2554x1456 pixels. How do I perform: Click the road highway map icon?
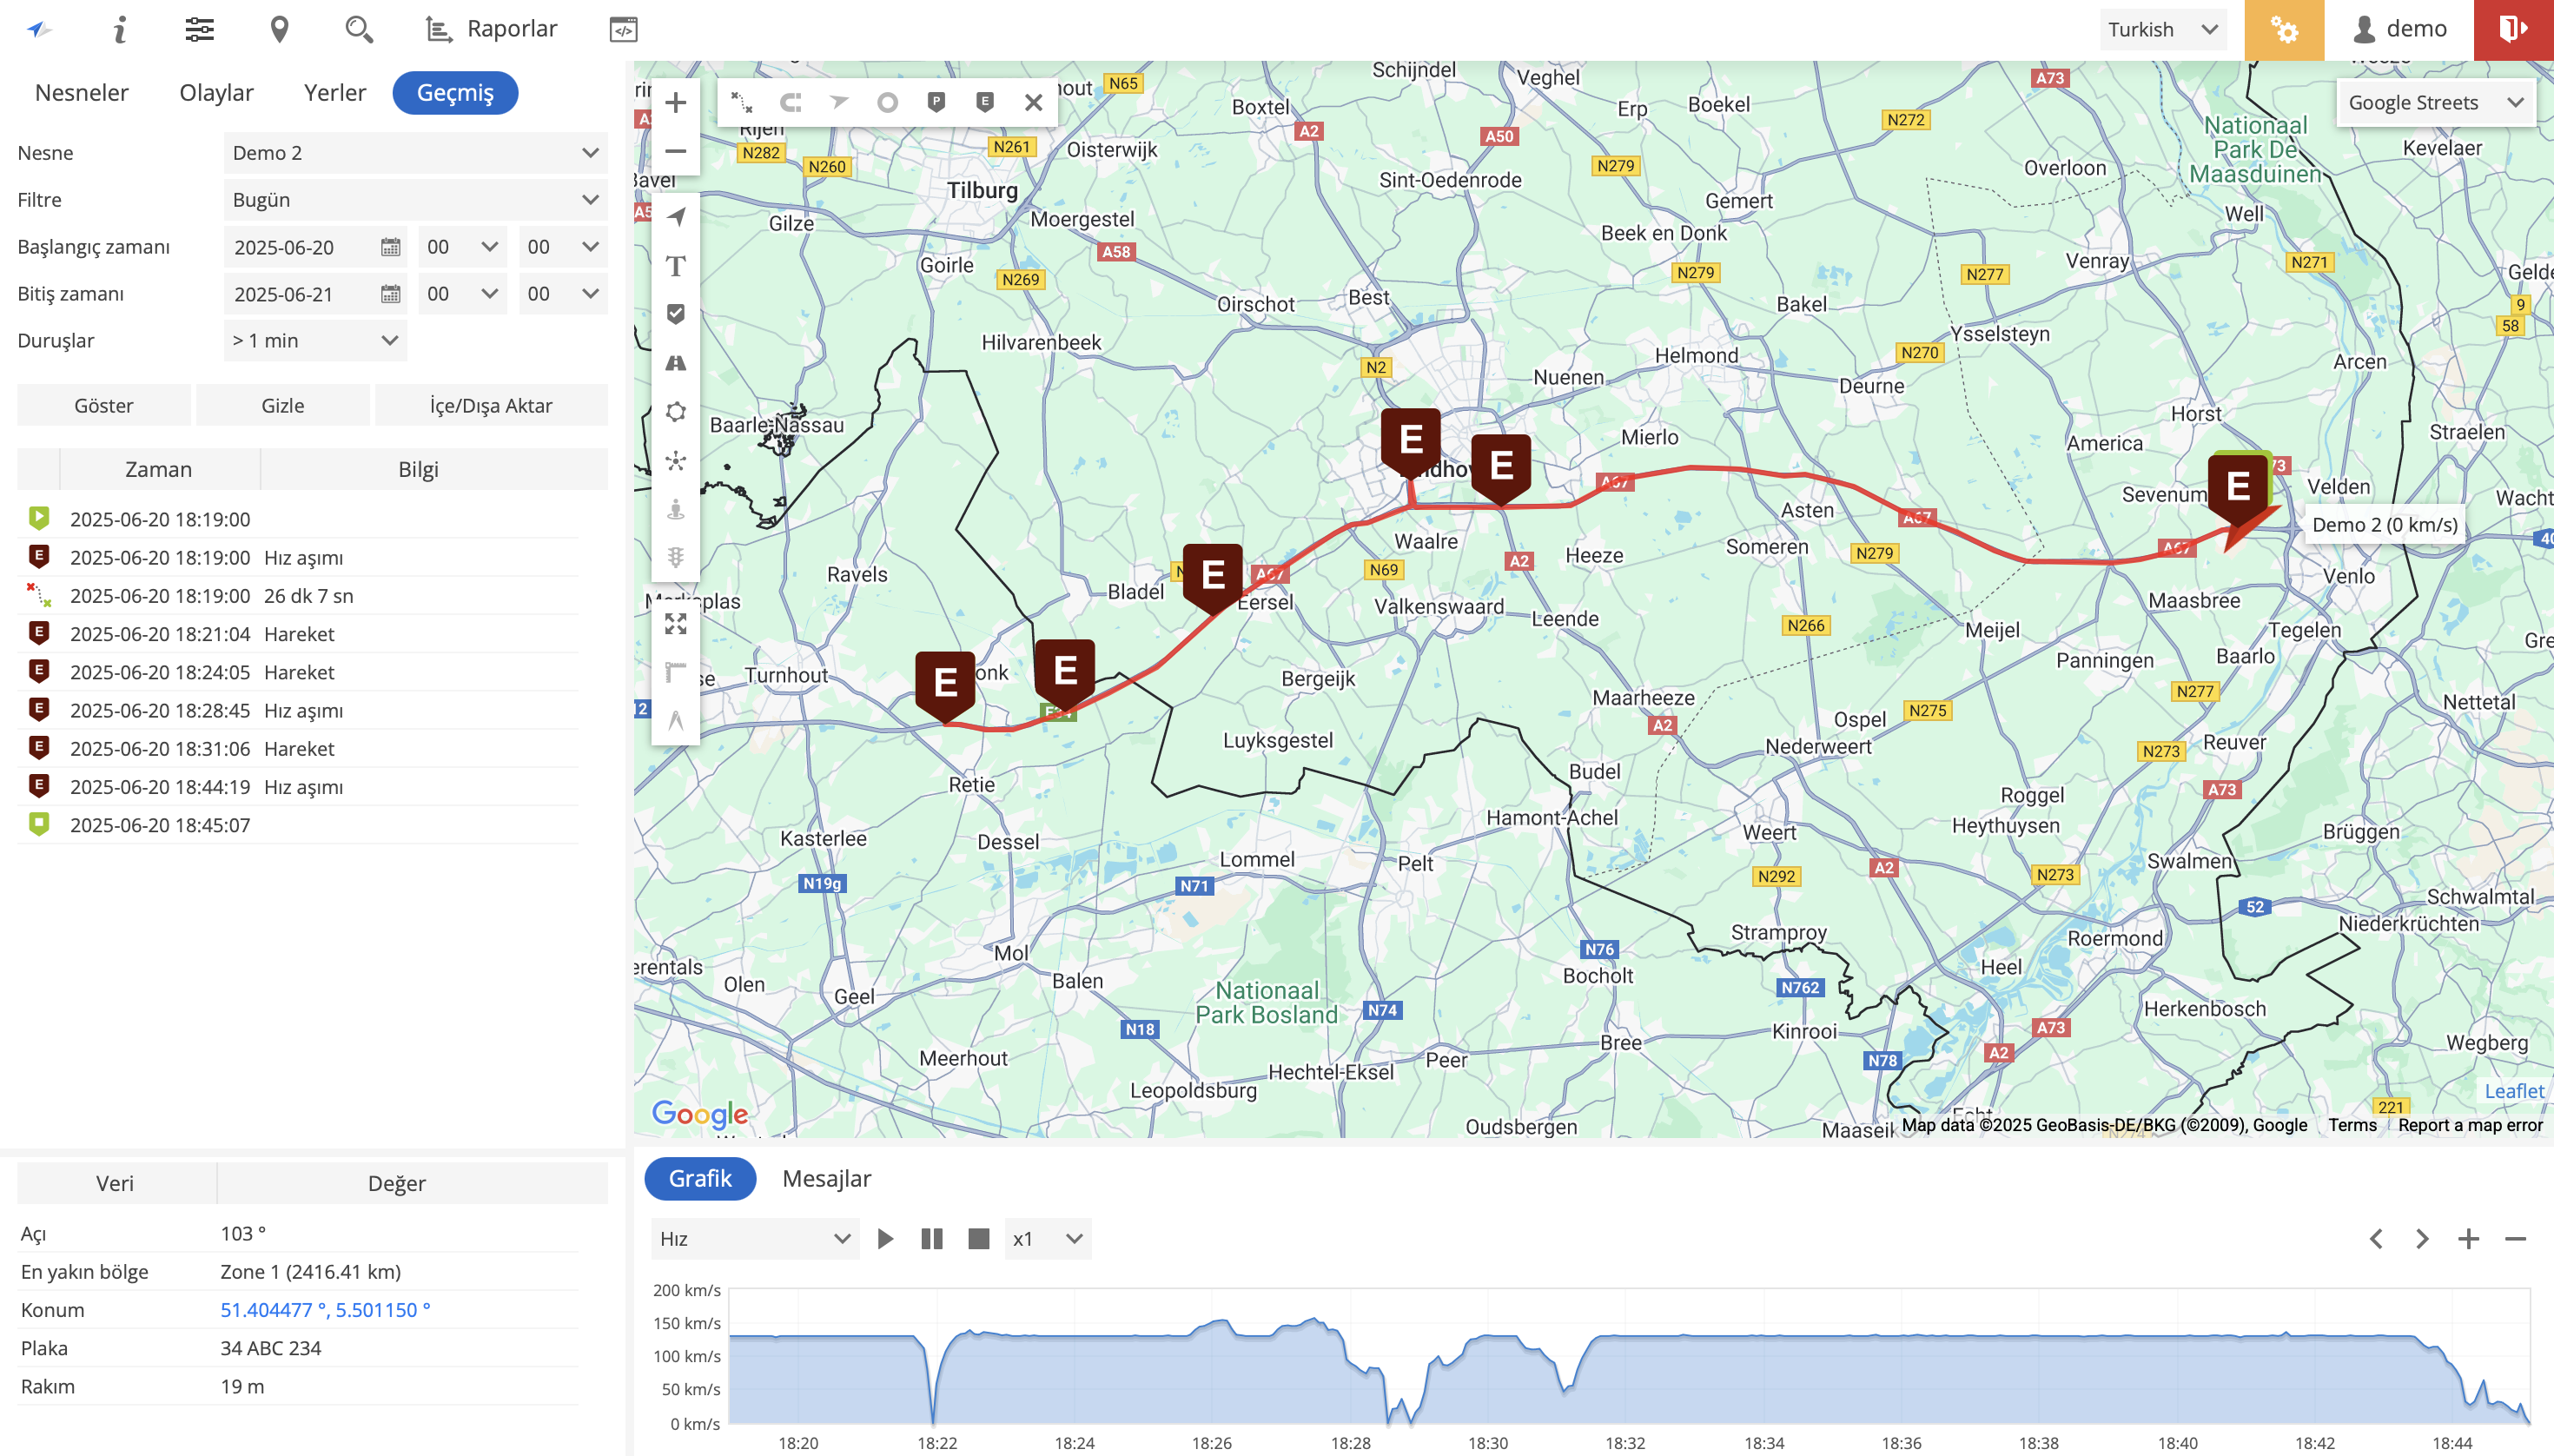tap(676, 363)
